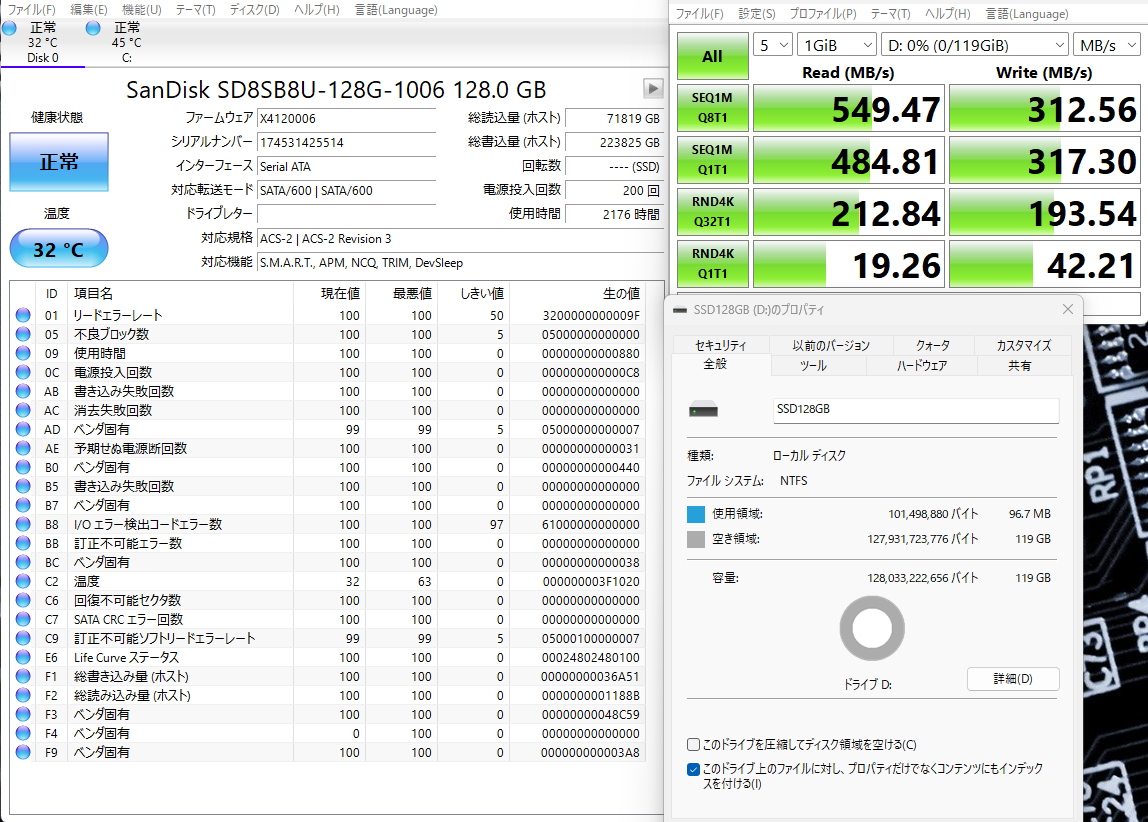
Task: Click the disk usage donut chart
Action: (872, 629)
